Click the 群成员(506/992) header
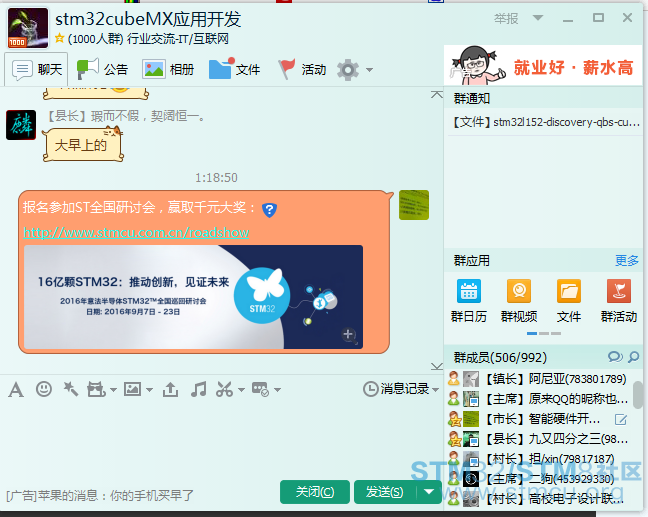Viewport: 648px width, 517px height. 500,357
